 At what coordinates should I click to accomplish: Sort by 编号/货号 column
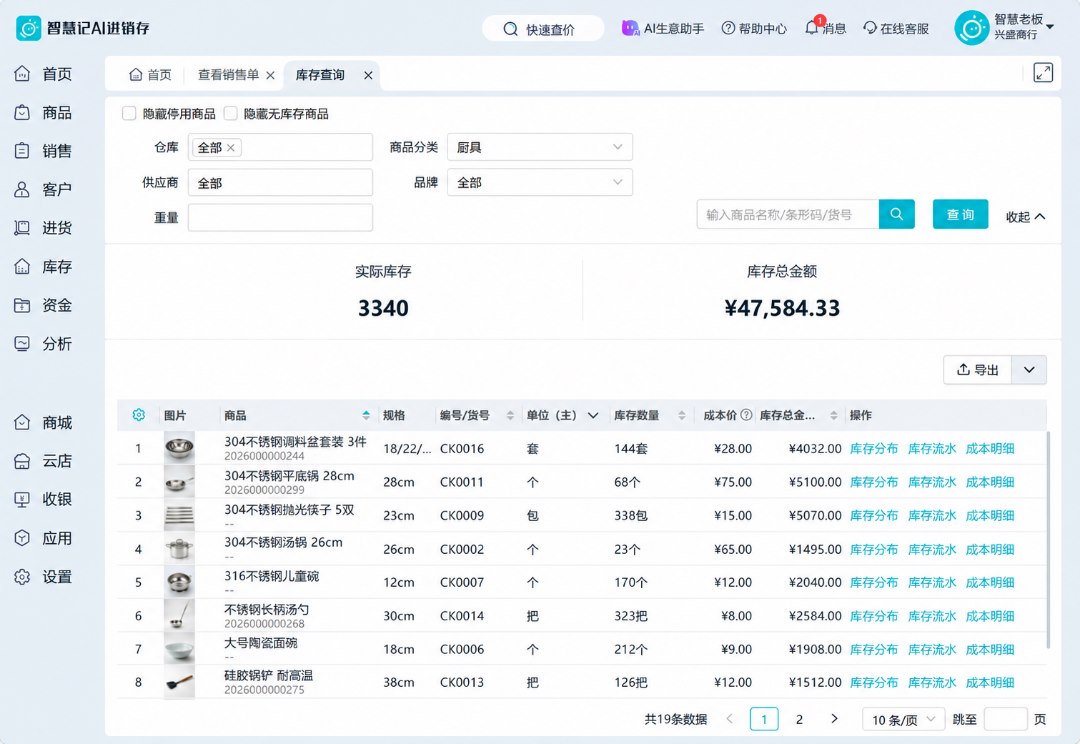coord(510,415)
